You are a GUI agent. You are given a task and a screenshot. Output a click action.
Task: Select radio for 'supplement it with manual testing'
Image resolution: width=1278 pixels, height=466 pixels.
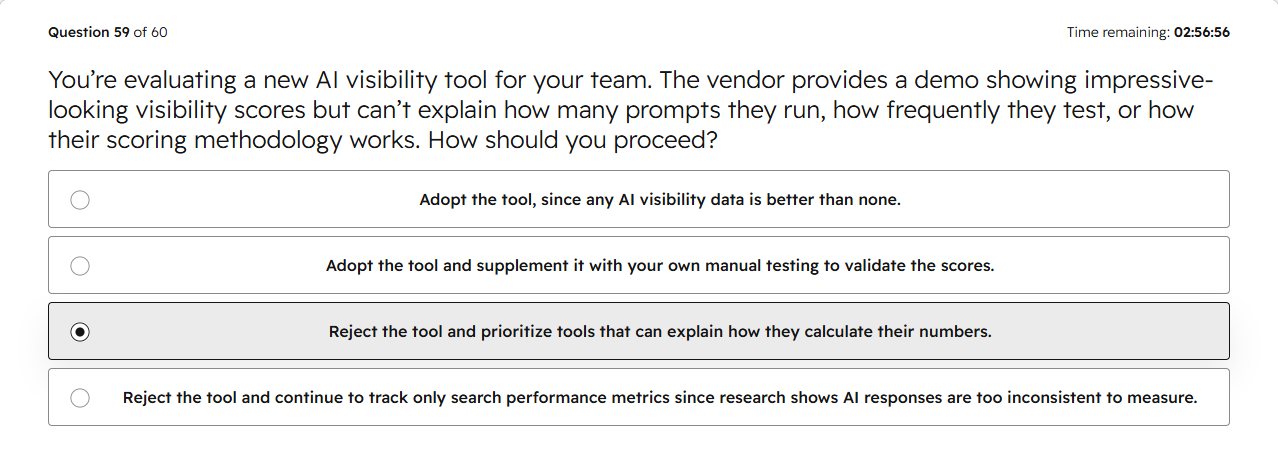tap(80, 266)
